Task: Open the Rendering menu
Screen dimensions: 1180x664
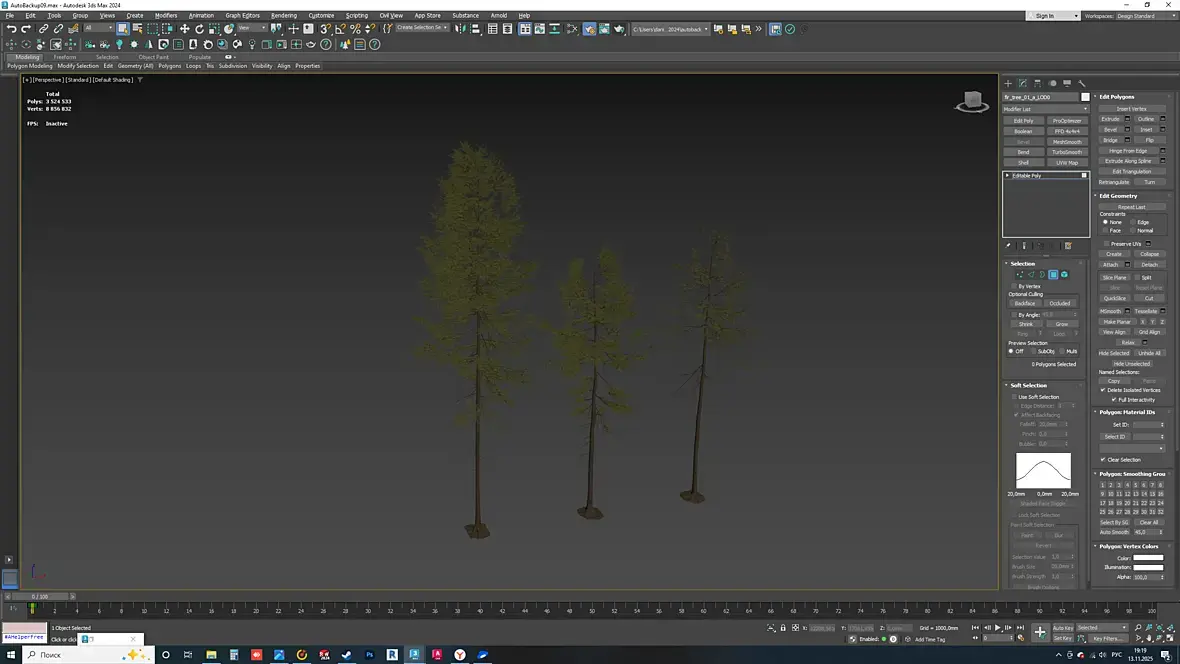Action: pyautogui.click(x=283, y=15)
